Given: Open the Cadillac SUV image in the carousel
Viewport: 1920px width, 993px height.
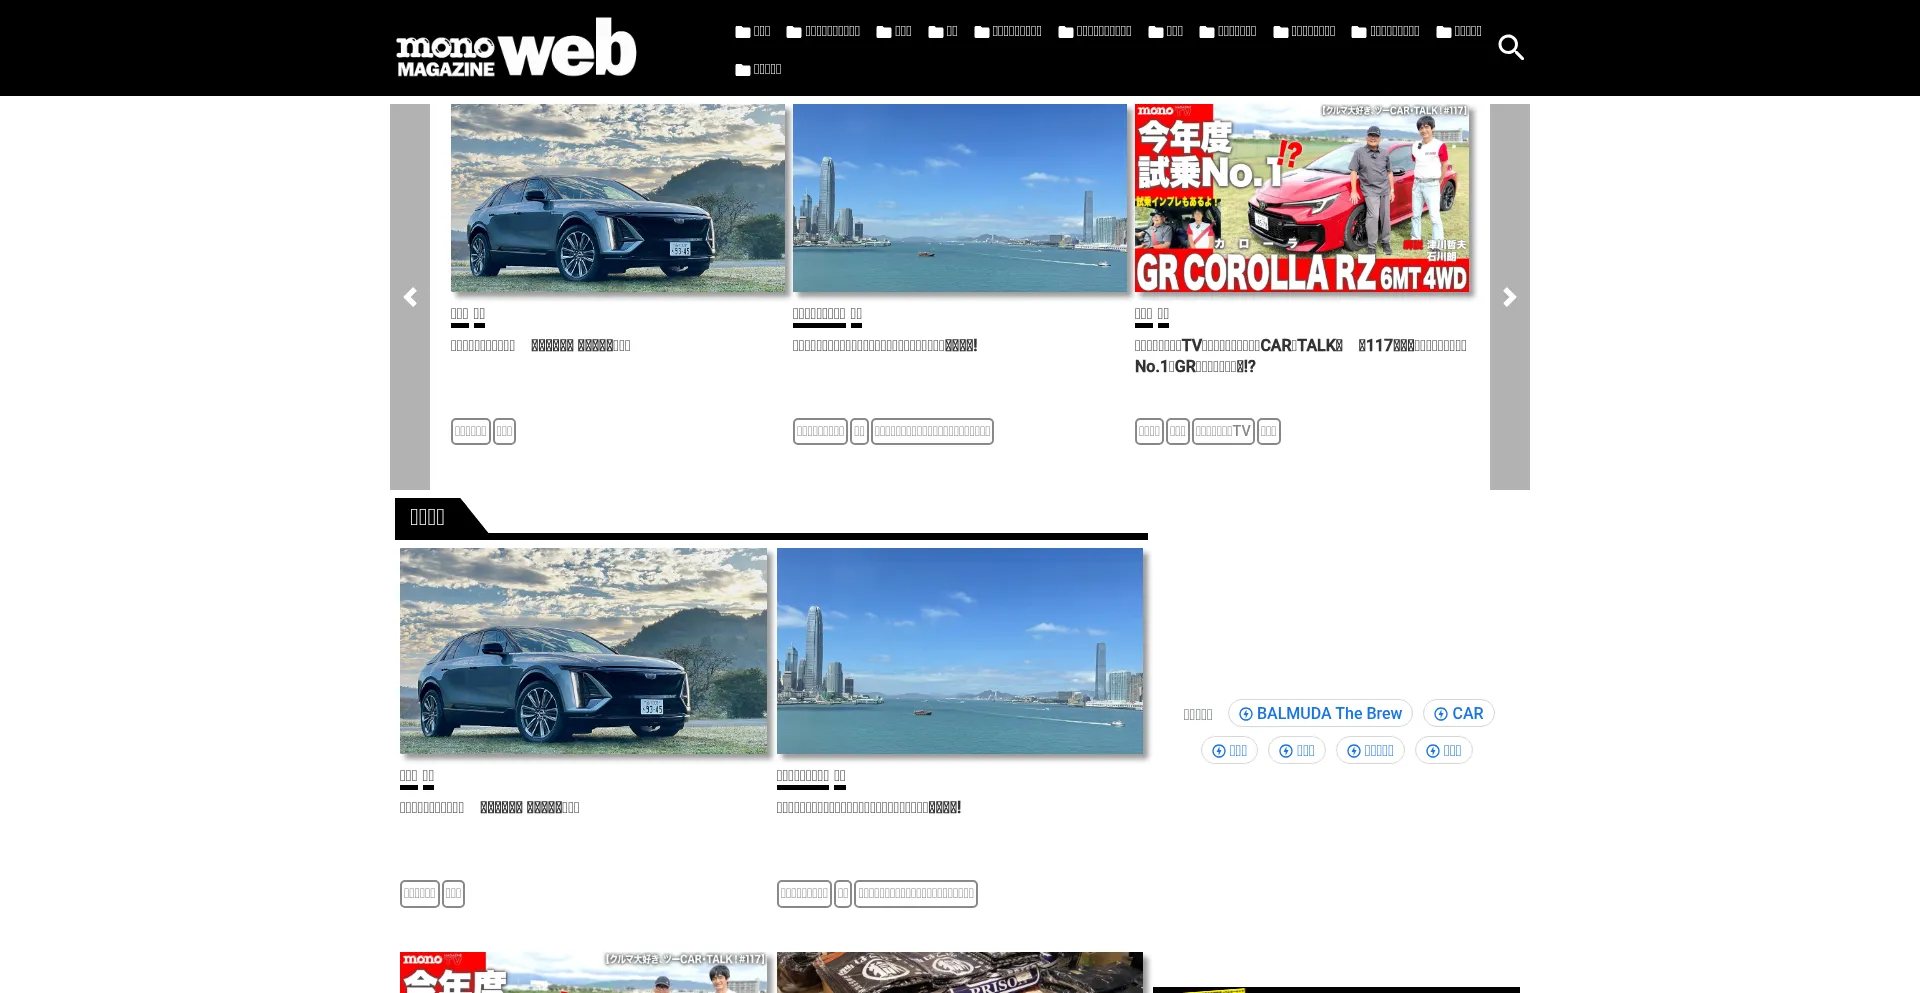Looking at the screenshot, I should [x=618, y=198].
